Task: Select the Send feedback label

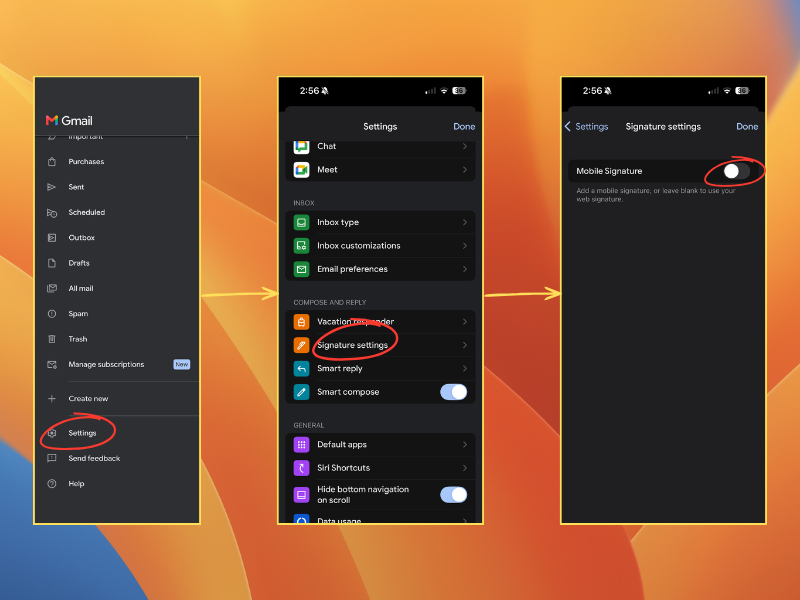Action: coord(94,458)
